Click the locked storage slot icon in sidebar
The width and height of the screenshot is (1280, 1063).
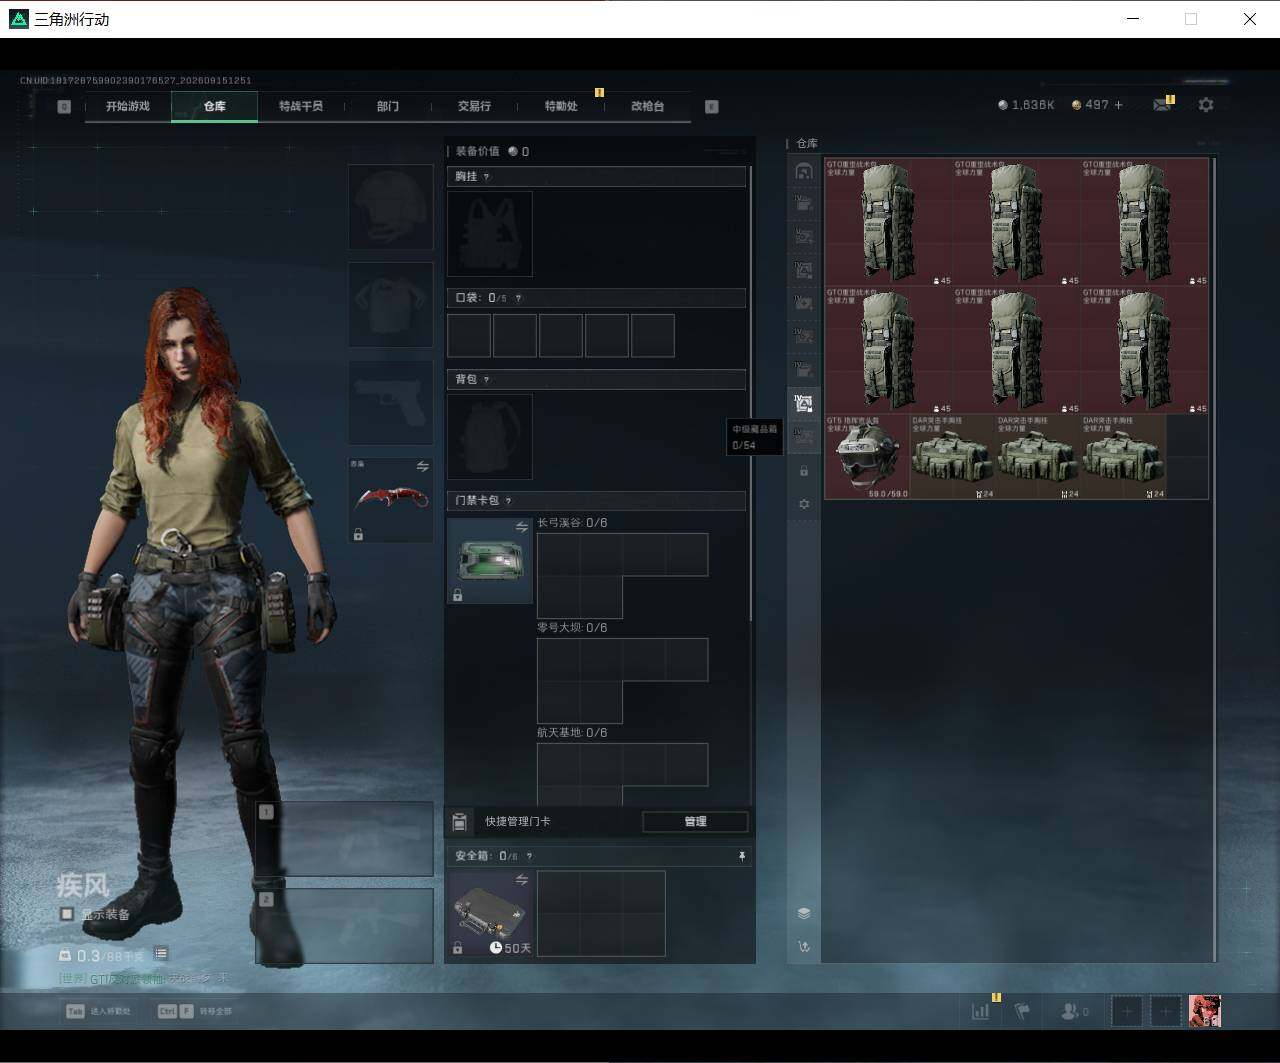tap(804, 470)
